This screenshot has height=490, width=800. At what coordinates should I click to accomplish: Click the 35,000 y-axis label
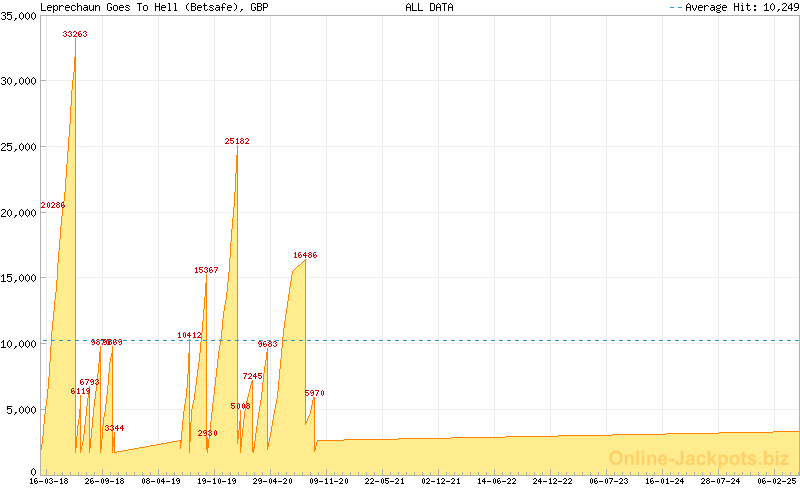(18, 15)
